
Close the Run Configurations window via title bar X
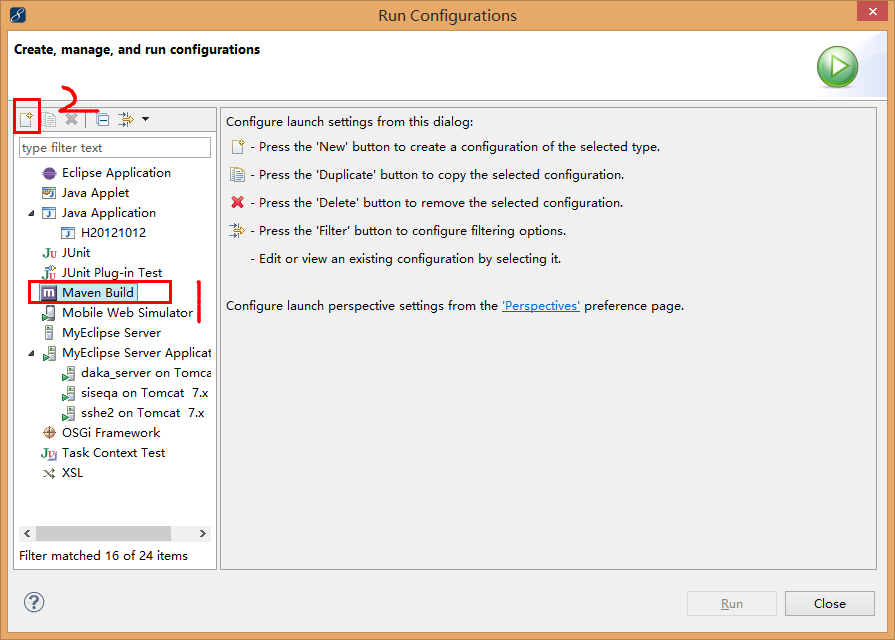point(873,11)
